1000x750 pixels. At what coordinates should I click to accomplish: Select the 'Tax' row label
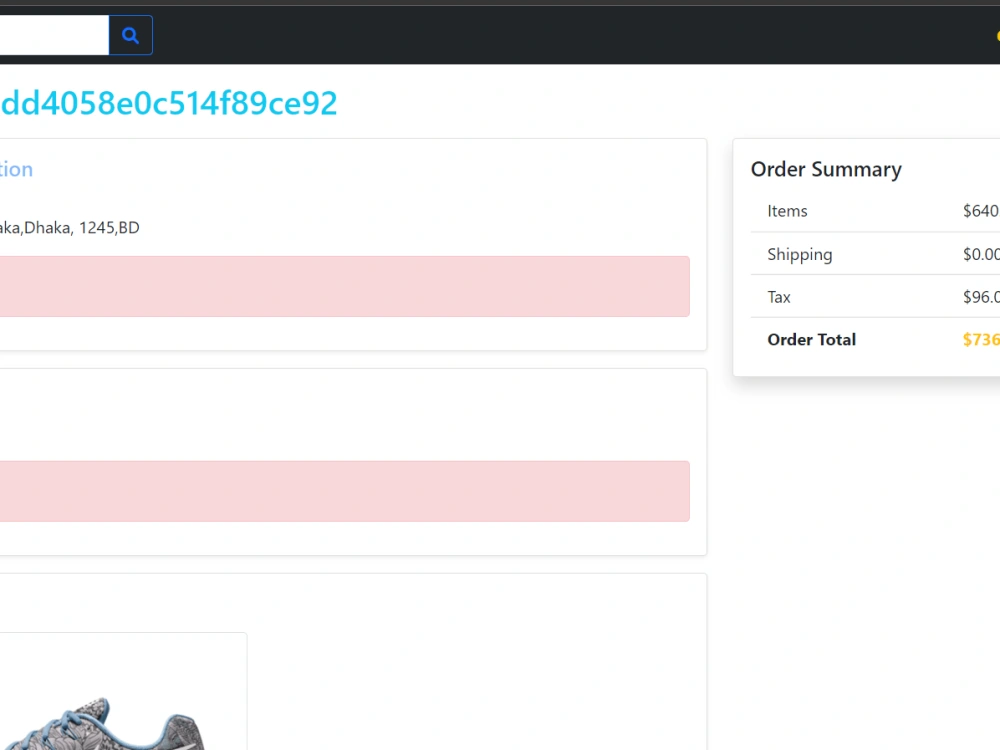tap(779, 297)
